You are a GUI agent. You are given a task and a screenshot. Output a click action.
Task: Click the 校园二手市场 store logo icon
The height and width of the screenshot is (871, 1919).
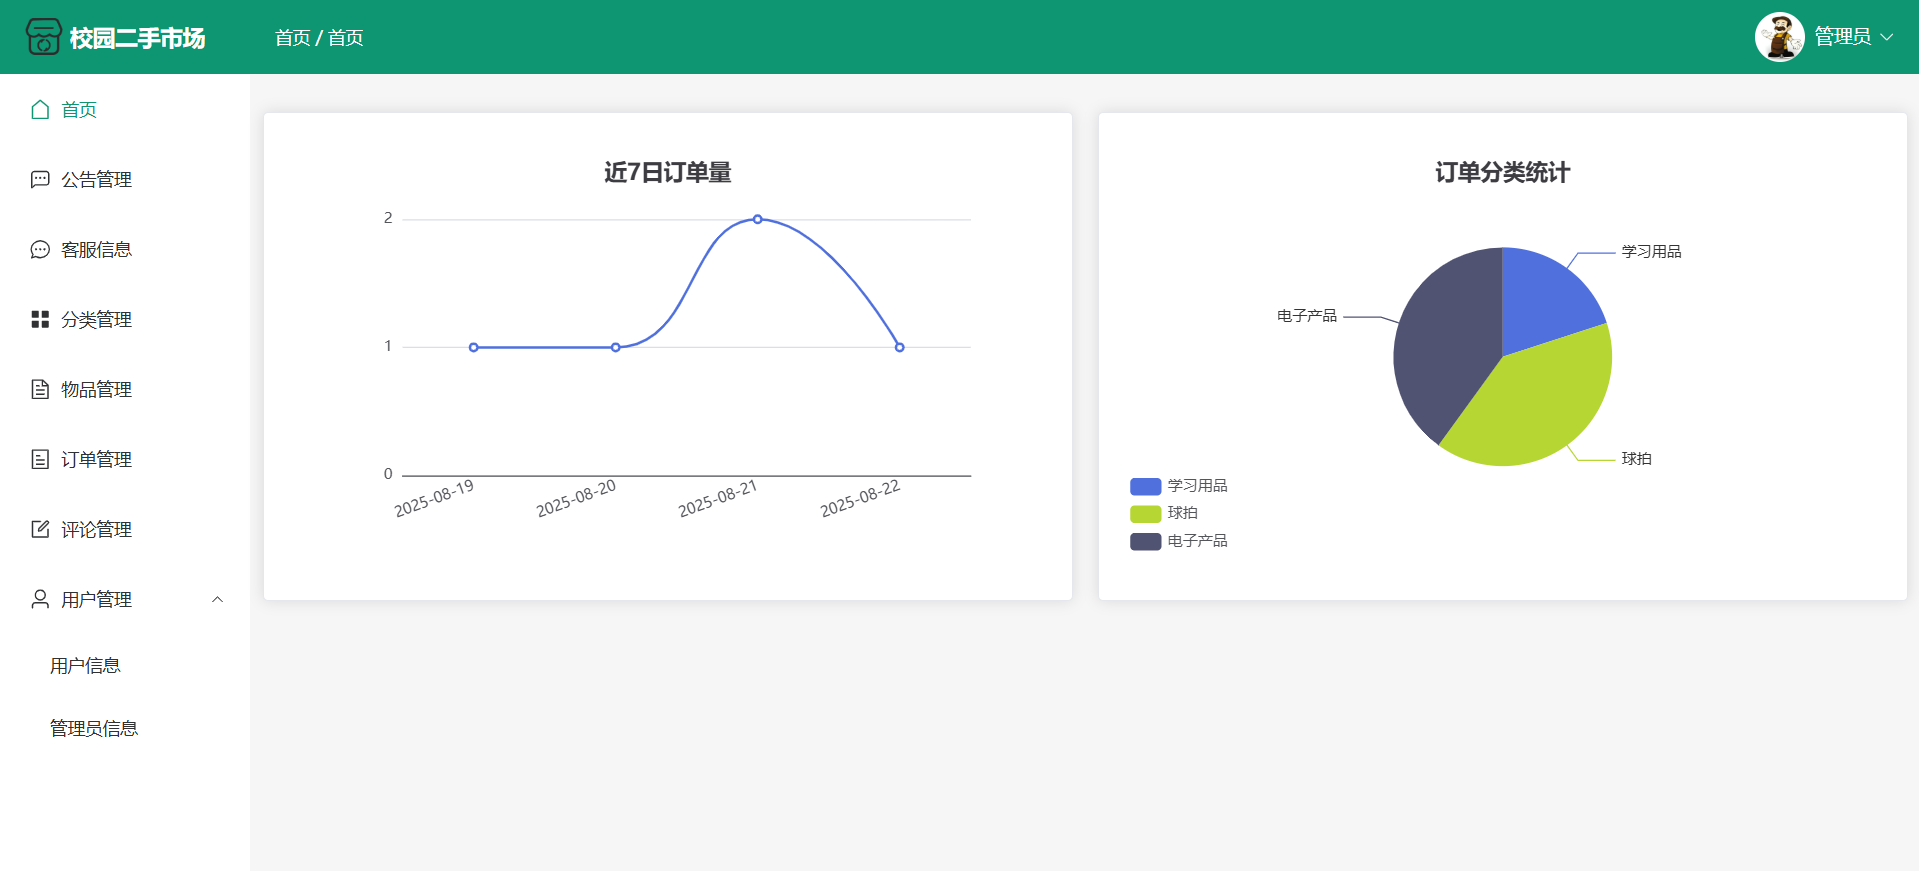tap(43, 37)
